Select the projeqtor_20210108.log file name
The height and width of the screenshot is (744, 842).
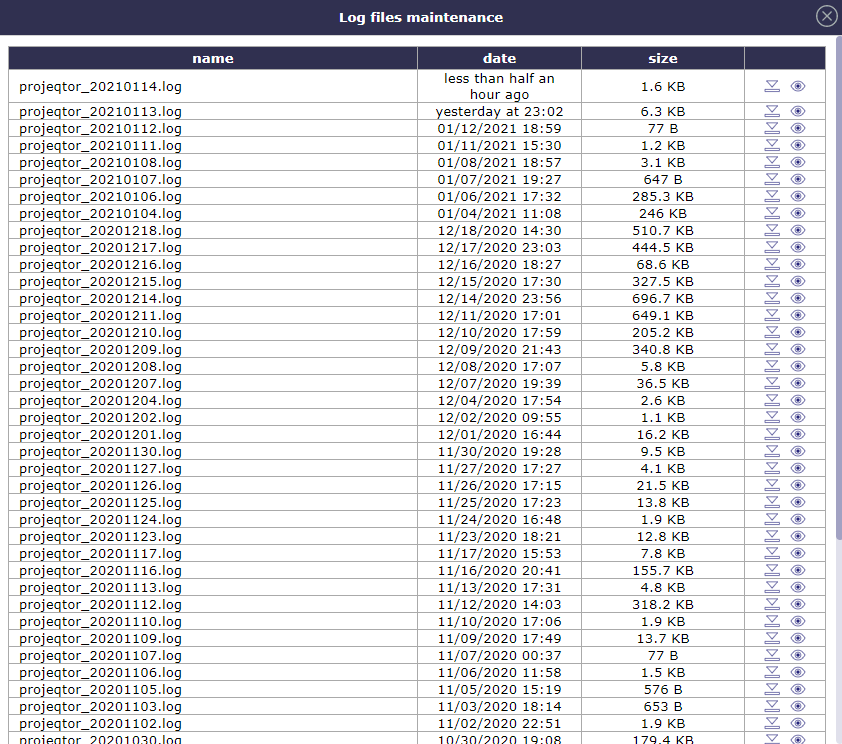101,162
